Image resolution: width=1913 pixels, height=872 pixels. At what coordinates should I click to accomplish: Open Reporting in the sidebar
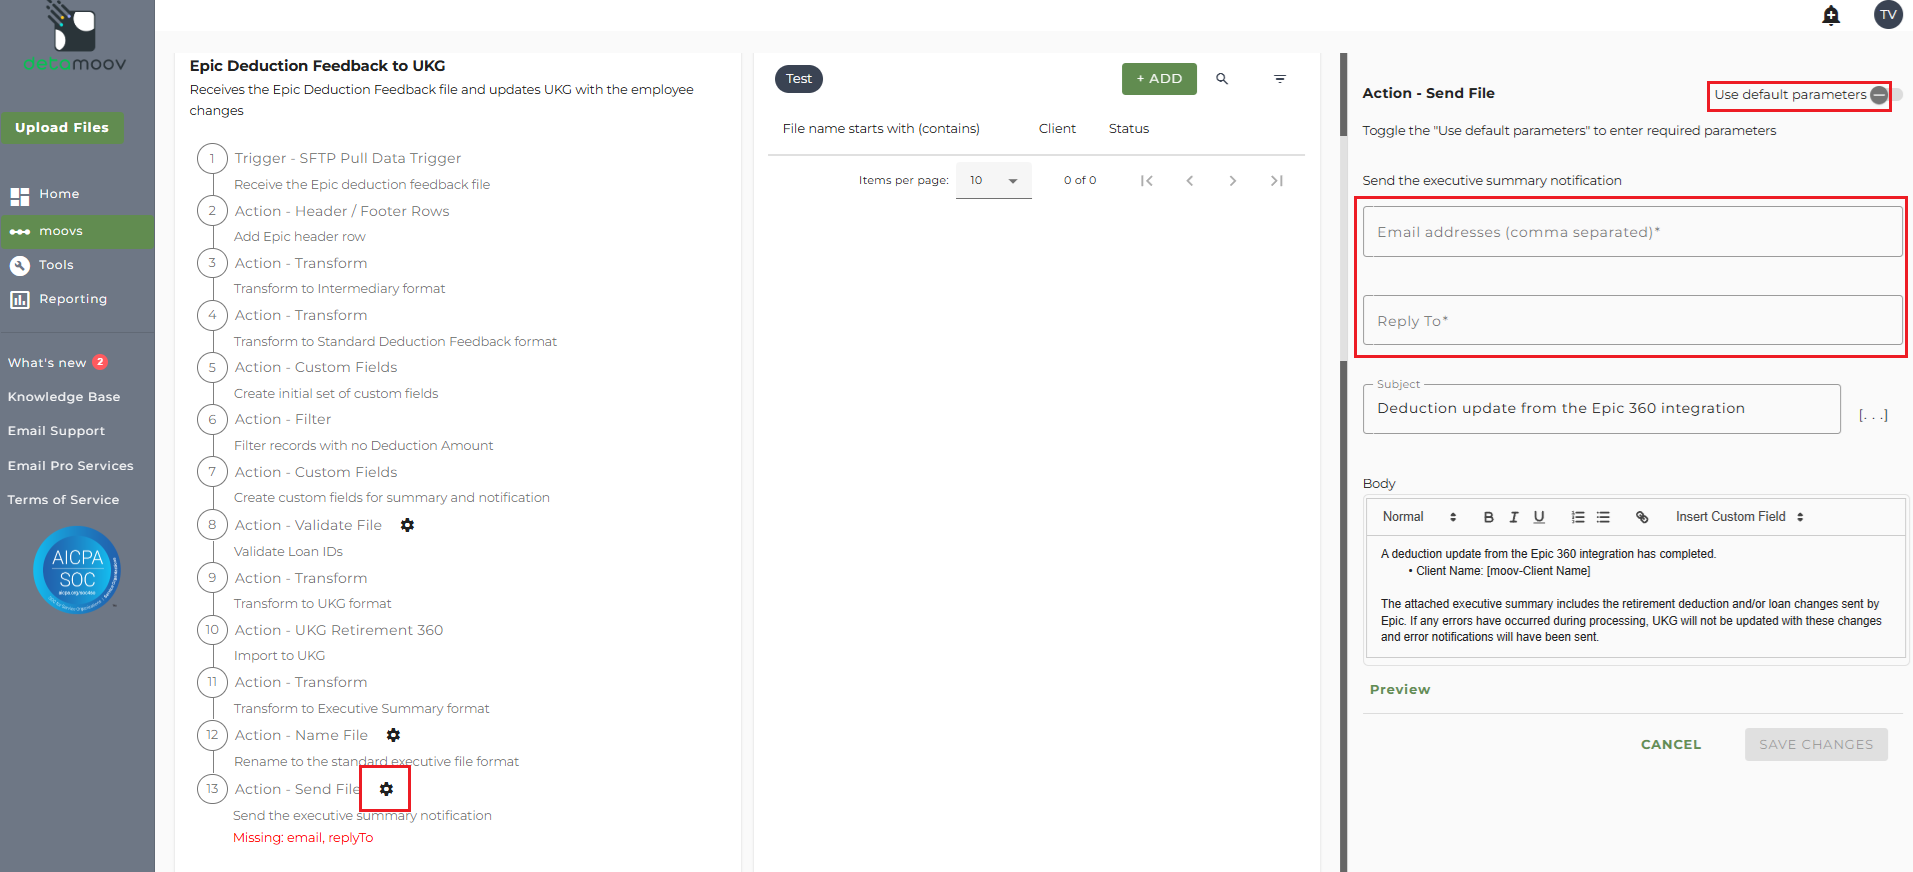[73, 299]
